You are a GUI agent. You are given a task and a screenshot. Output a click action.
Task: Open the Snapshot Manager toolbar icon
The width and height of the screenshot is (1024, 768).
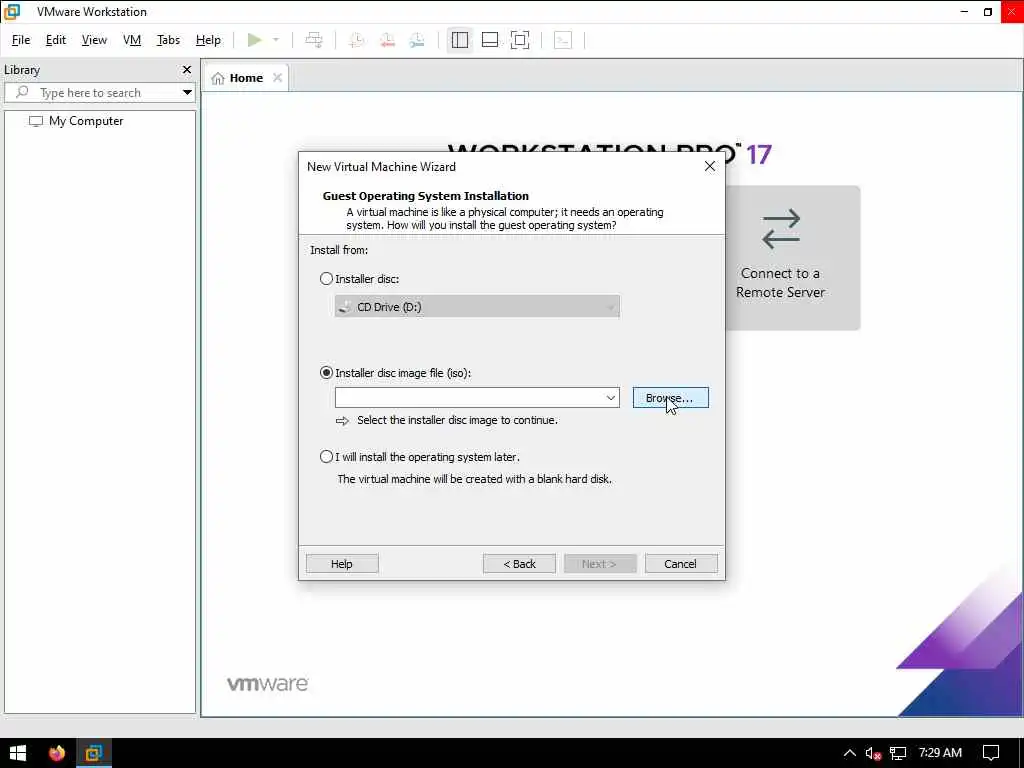[417, 40]
